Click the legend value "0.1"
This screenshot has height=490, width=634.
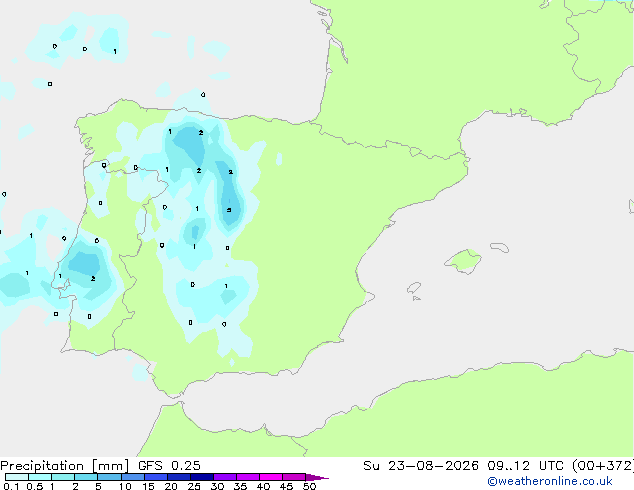(11, 486)
